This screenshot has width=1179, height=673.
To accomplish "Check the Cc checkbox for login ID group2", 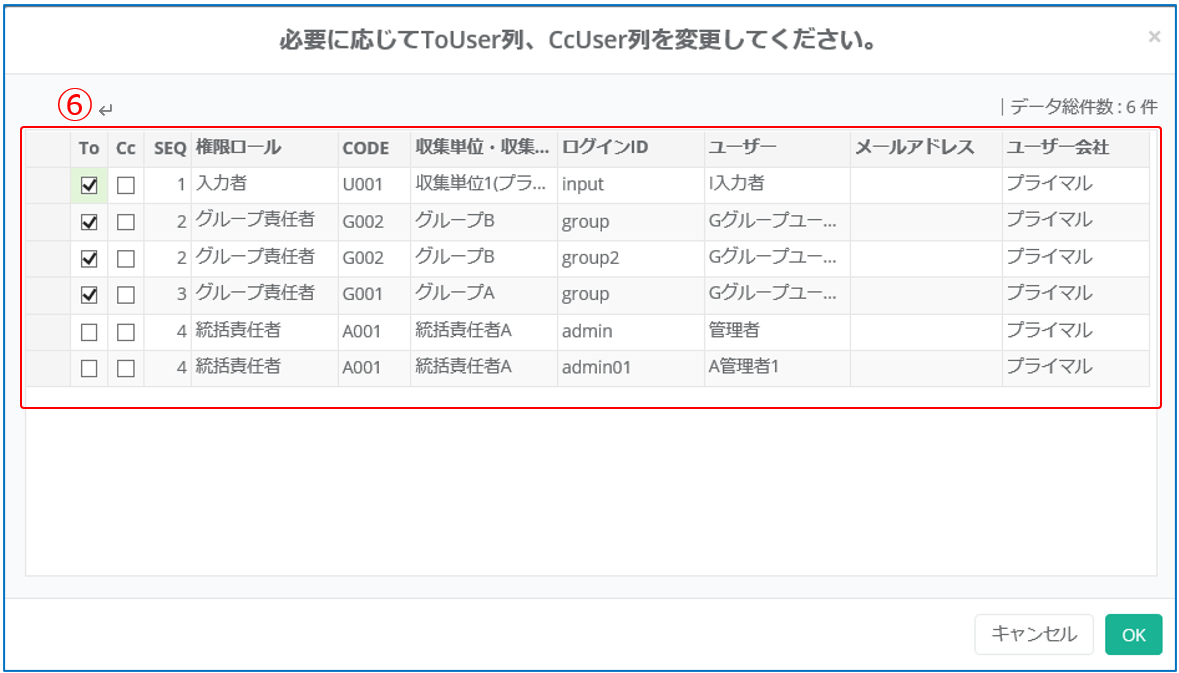I will [125, 258].
